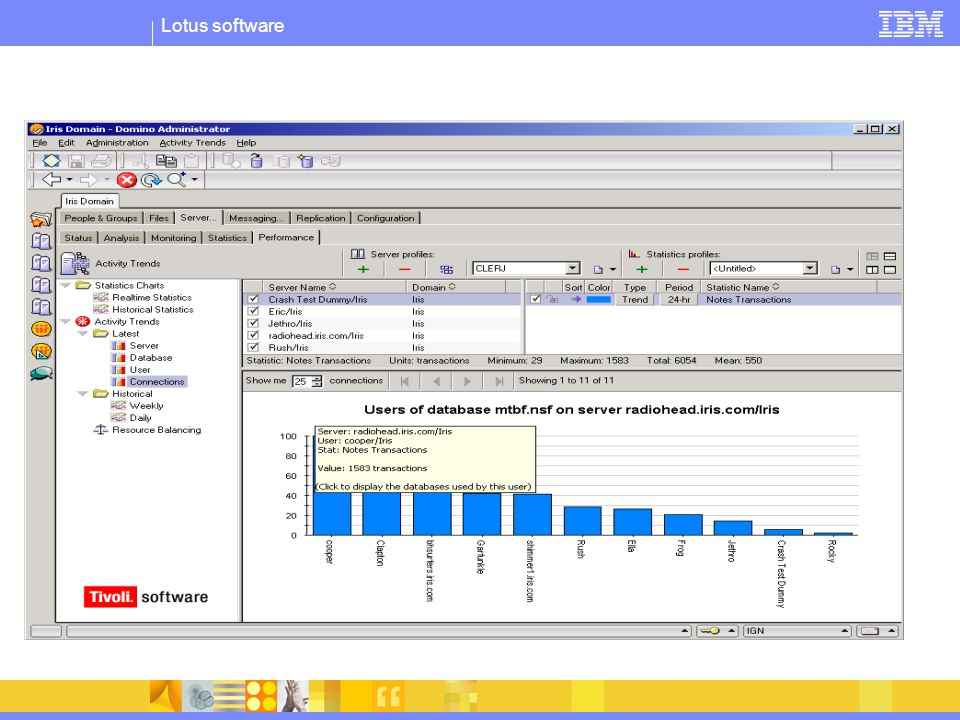This screenshot has height=720, width=960.
Task: Switch to the People & Groups tab
Action: [x=100, y=218]
